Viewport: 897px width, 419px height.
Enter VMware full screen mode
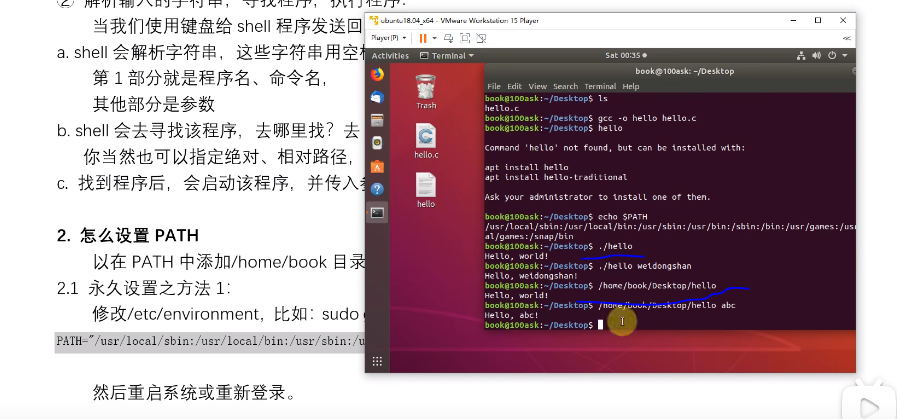tap(465, 38)
